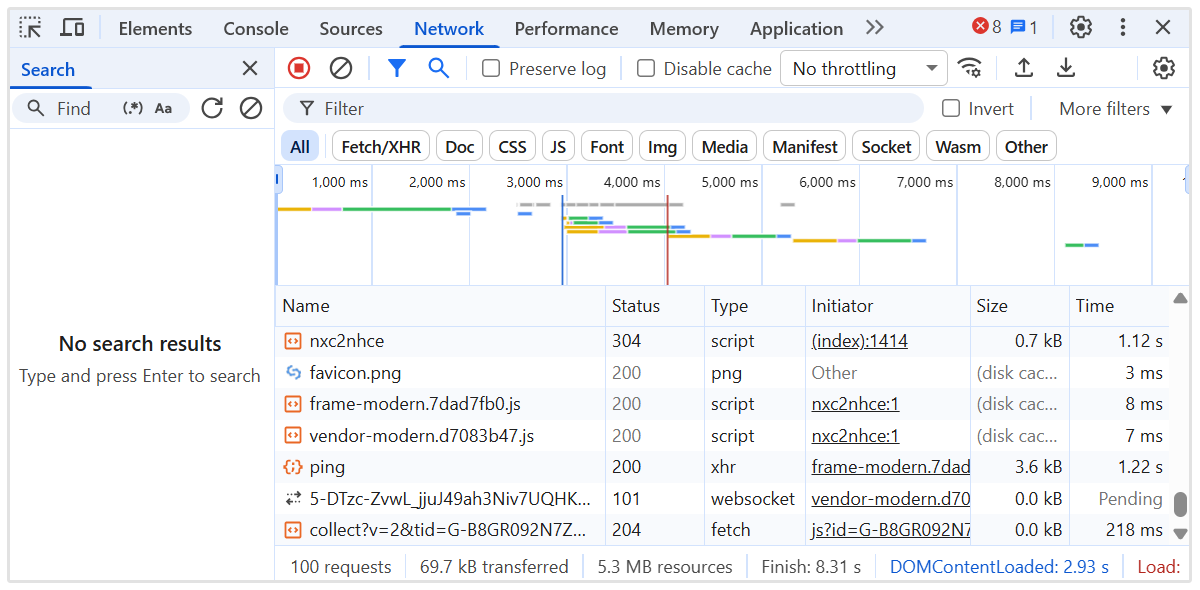Import a HAR file using upload icon
This screenshot has height=590, width=1200.
tap(1021, 68)
